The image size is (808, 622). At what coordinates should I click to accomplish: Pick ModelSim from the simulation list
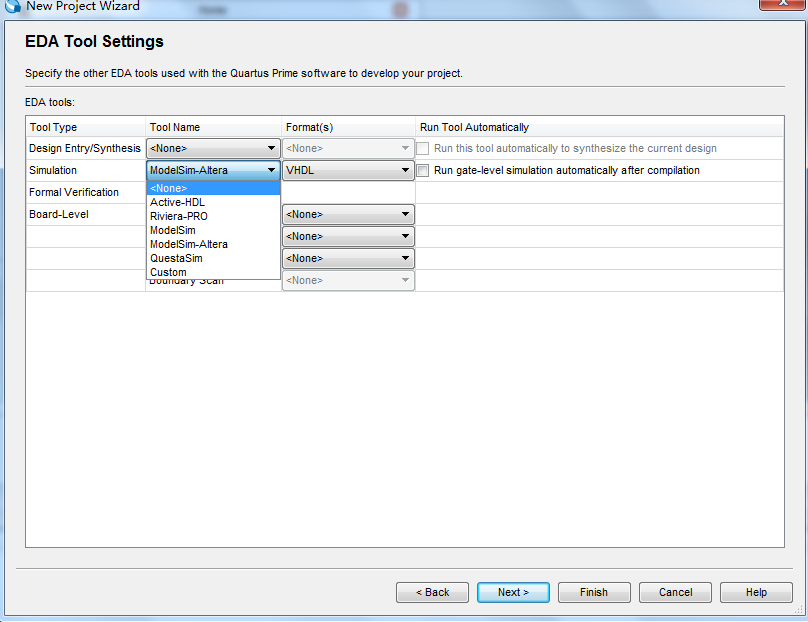[x=213, y=230]
